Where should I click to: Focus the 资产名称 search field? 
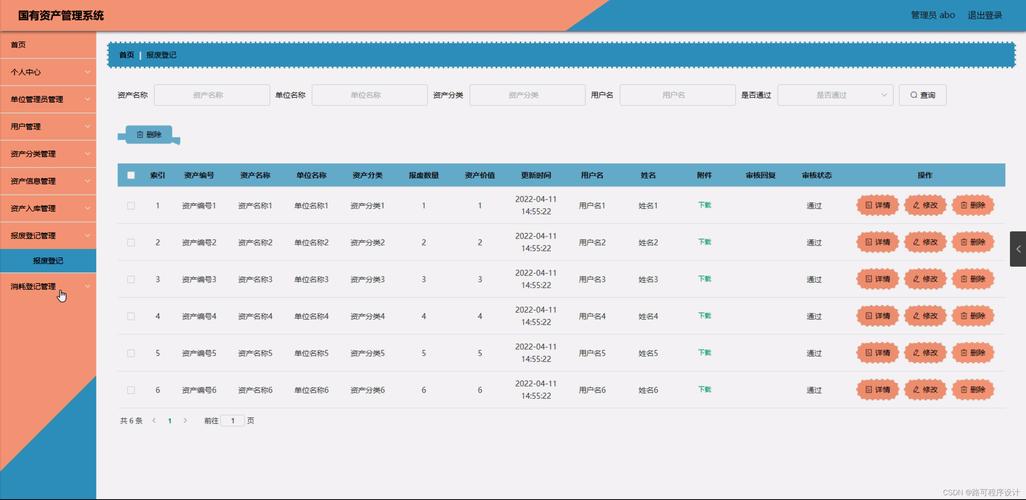pos(212,95)
